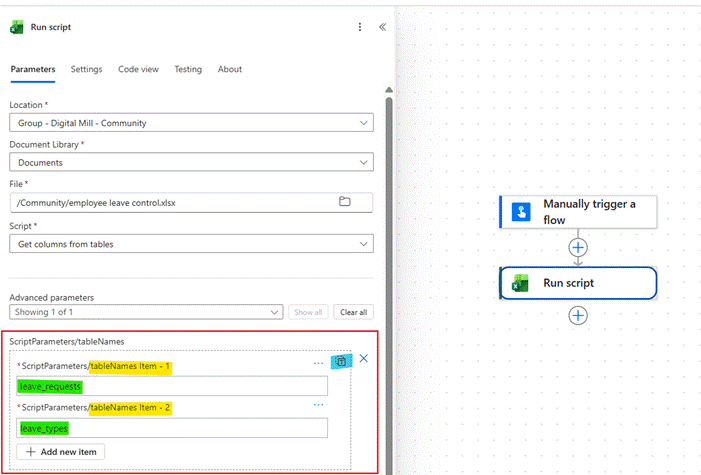Select the Manually trigger a flow node

pos(578,212)
